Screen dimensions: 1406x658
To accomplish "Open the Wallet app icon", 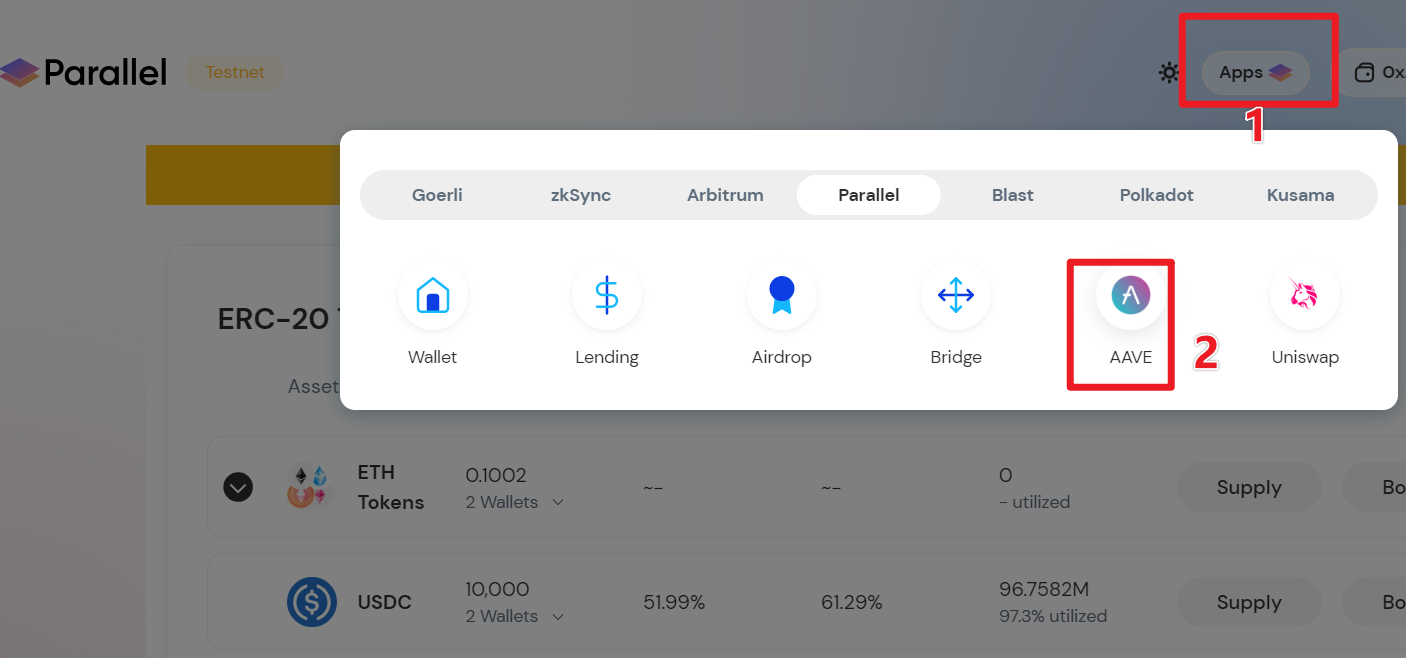I will coord(433,296).
